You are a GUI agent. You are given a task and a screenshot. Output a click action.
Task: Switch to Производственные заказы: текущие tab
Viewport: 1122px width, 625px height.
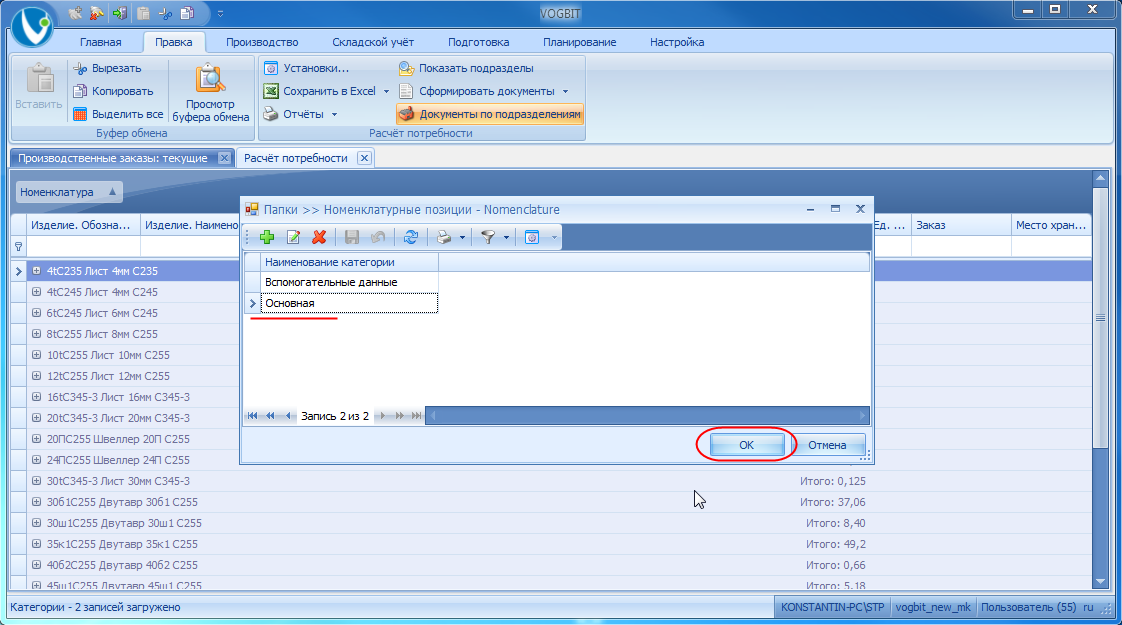click(113, 158)
